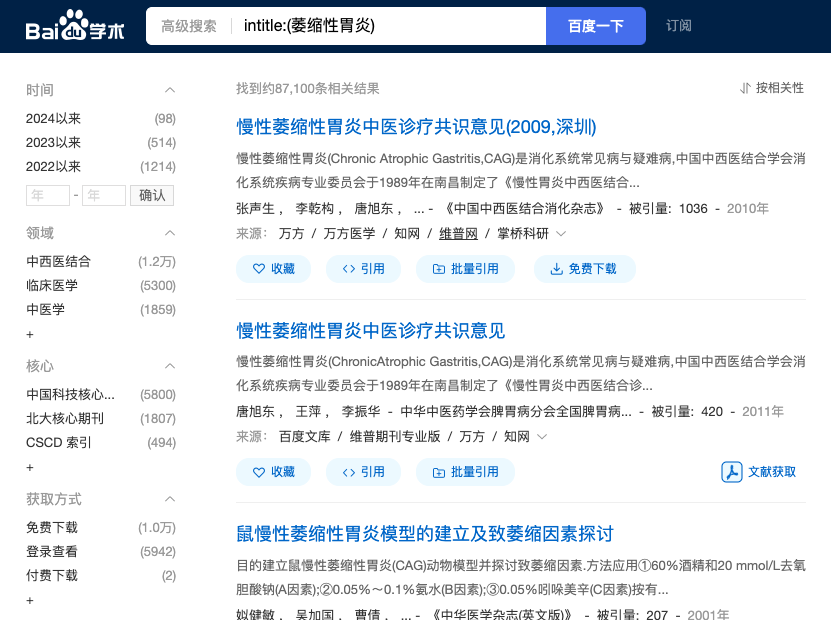Screen dimensions: 831x620
Task: Open the sort by relevance dropdown
Action: point(771,88)
